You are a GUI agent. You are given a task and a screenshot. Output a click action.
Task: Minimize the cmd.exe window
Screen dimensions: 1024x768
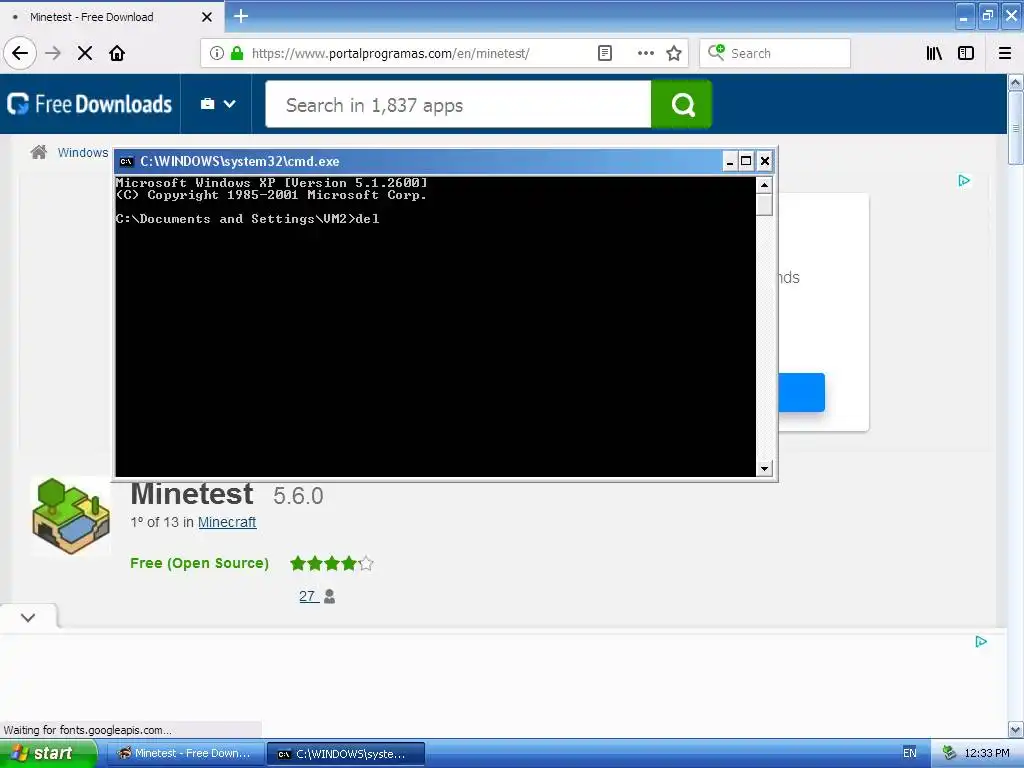[x=730, y=161]
